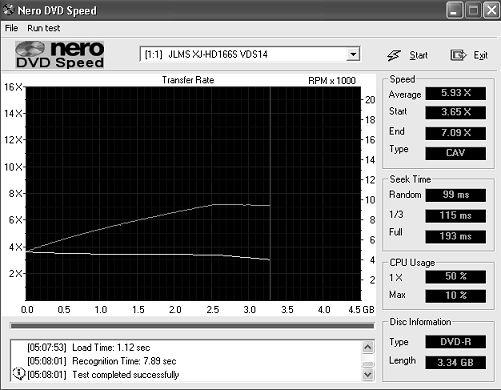Select the Recognition Time log entry
The image size is (501, 390).
pyautogui.click(x=102, y=361)
